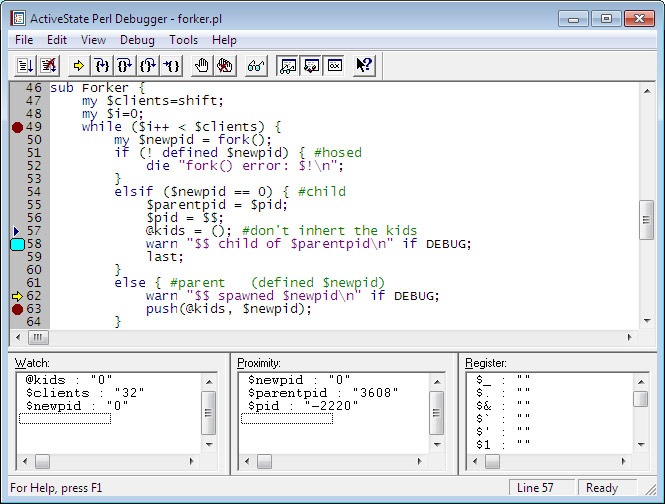665x504 pixels.
Task: Select the $newpid entry in Proximity pane
Action: [299, 380]
